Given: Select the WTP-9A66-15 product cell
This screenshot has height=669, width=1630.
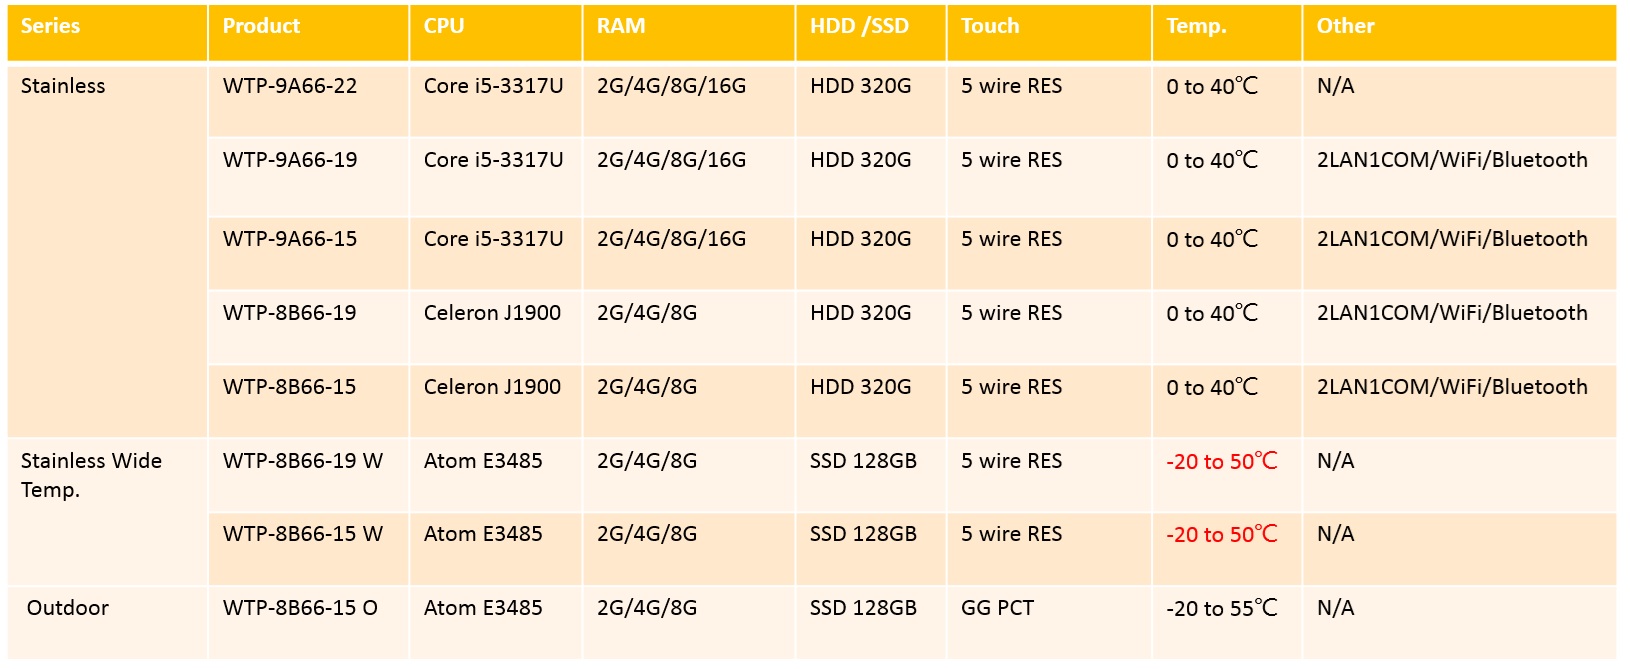Looking at the screenshot, I should click(x=290, y=240).
